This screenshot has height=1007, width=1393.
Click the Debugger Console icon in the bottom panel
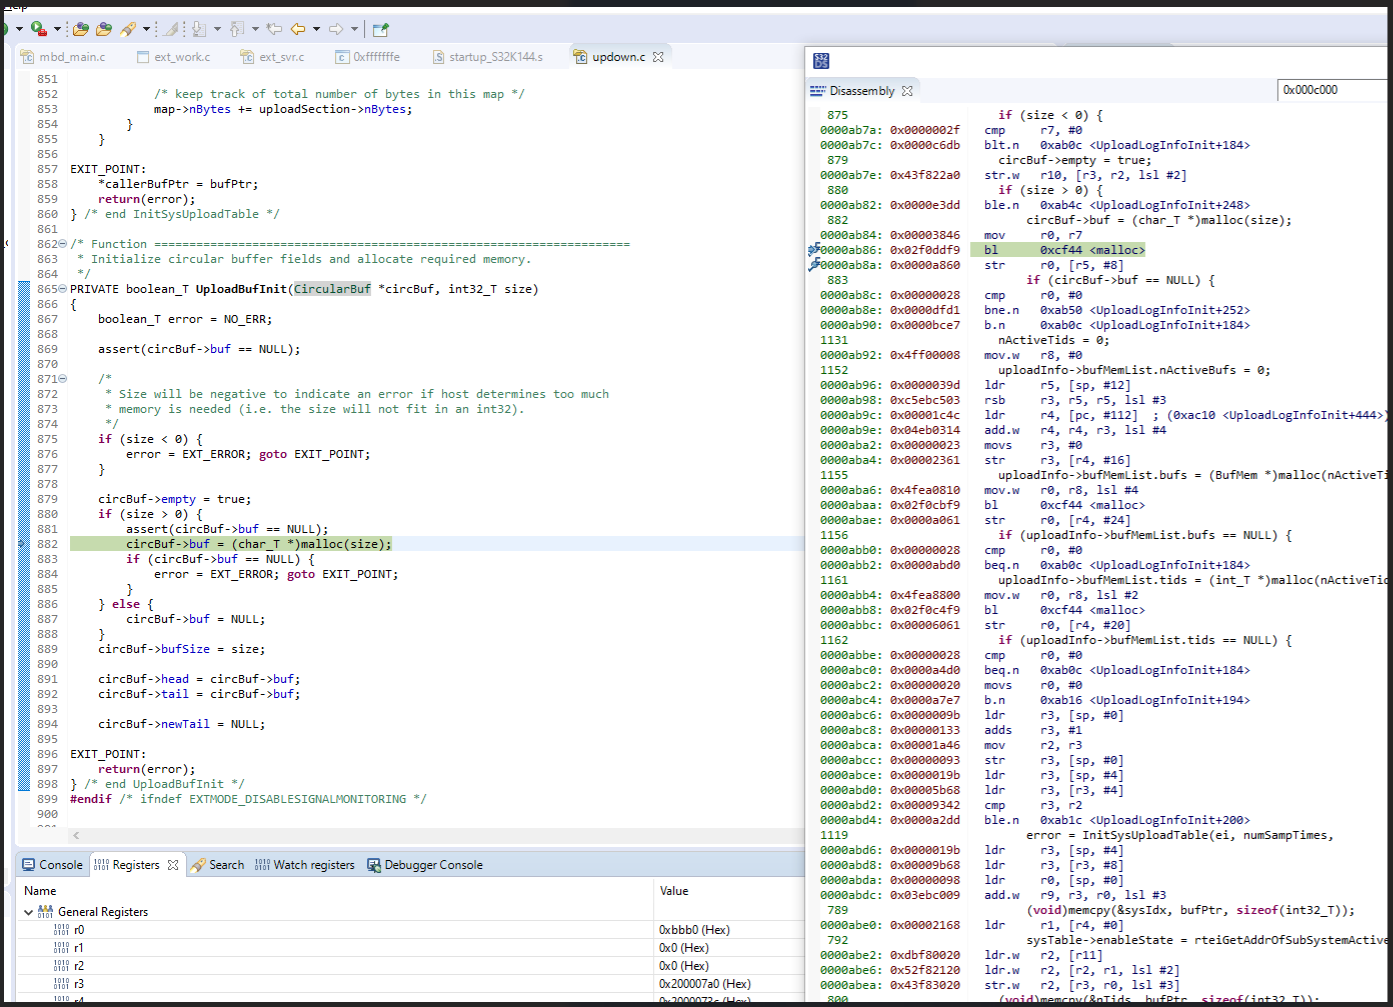(373, 864)
